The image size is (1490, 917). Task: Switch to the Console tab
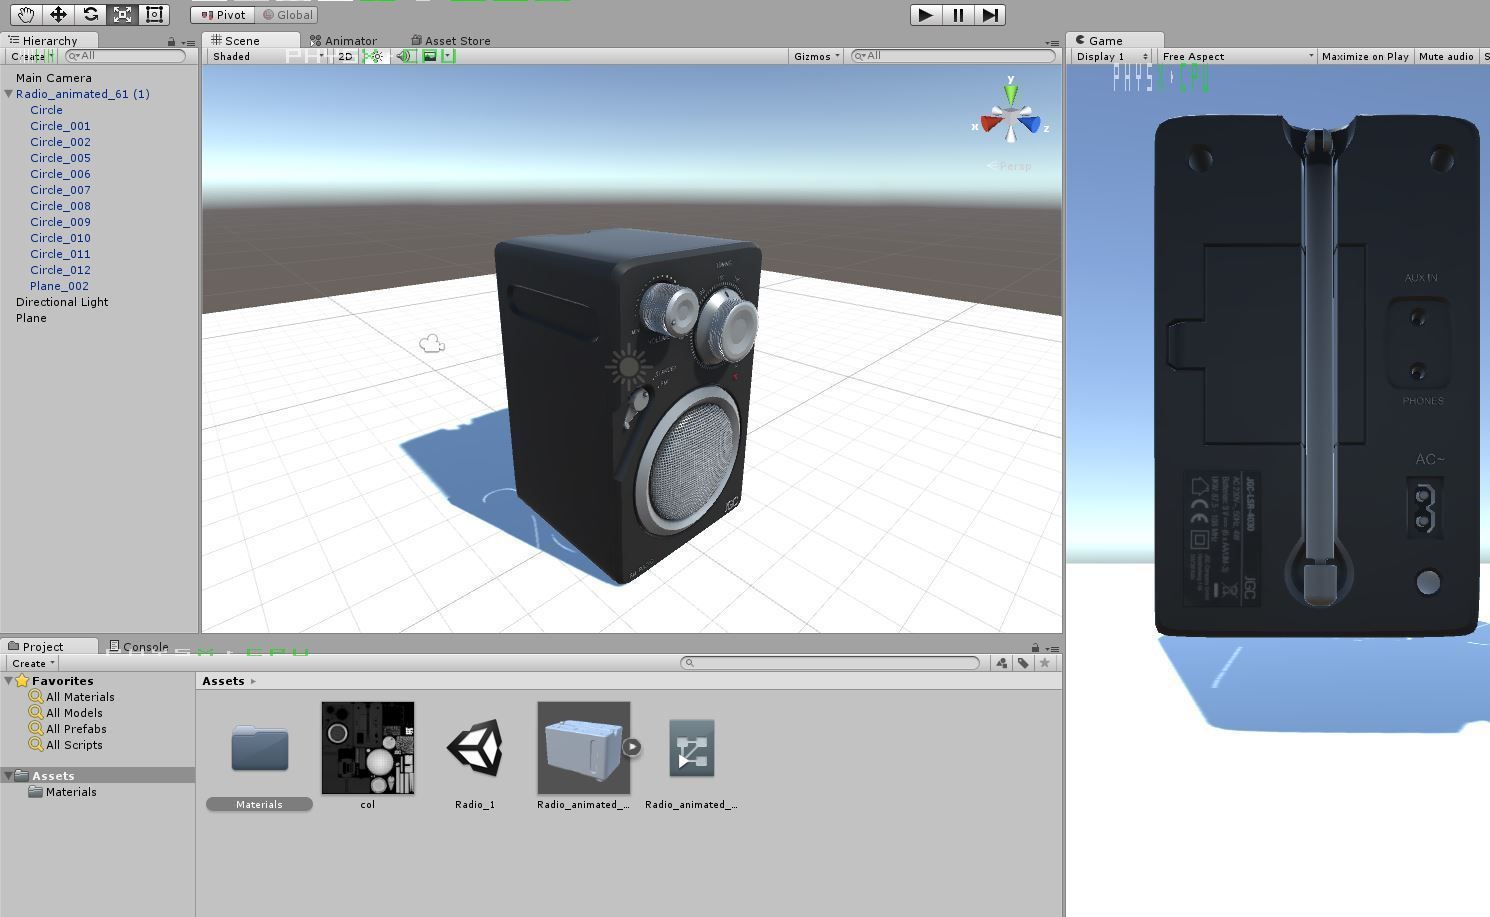[145, 646]
